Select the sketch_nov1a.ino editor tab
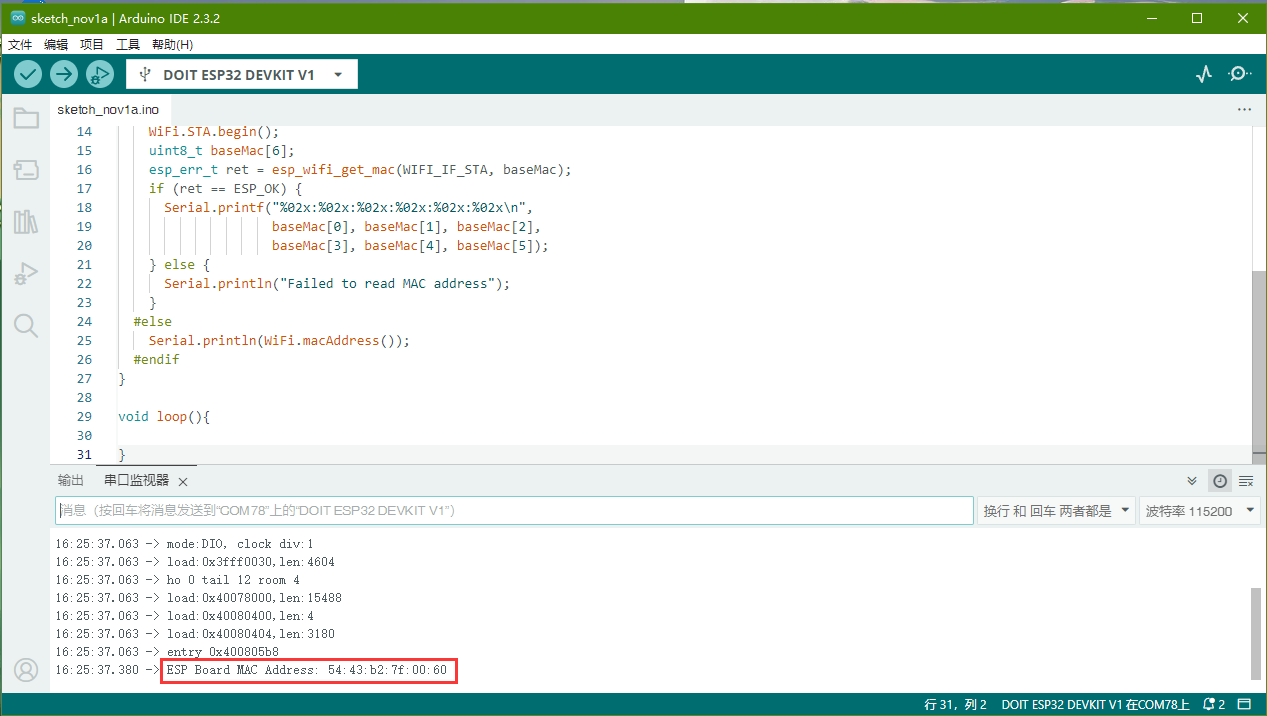This screenshot has width=1267, height=716. coord(108,109)
